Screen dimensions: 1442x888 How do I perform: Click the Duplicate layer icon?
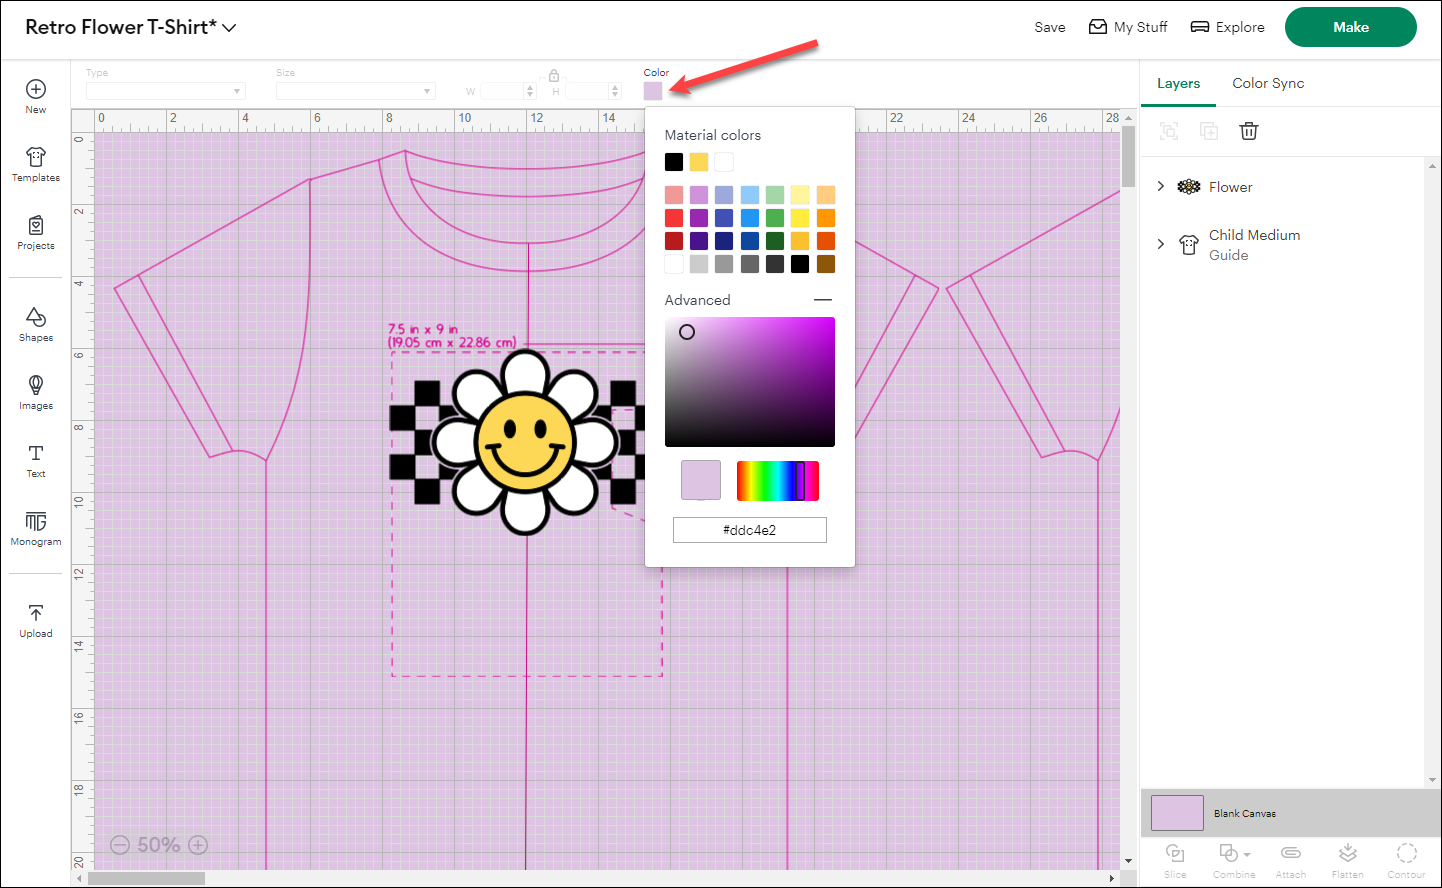(x=1209, y=131)
